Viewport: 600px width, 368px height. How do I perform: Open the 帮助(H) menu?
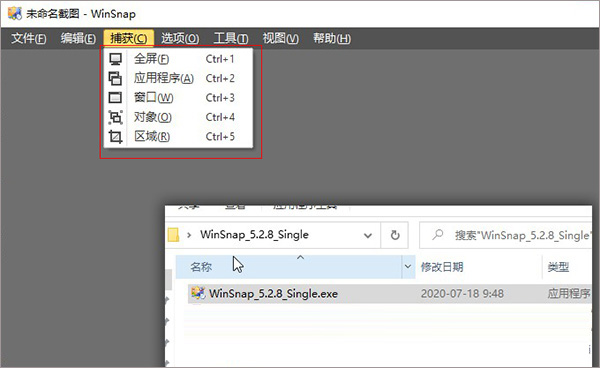click(332, 38)
